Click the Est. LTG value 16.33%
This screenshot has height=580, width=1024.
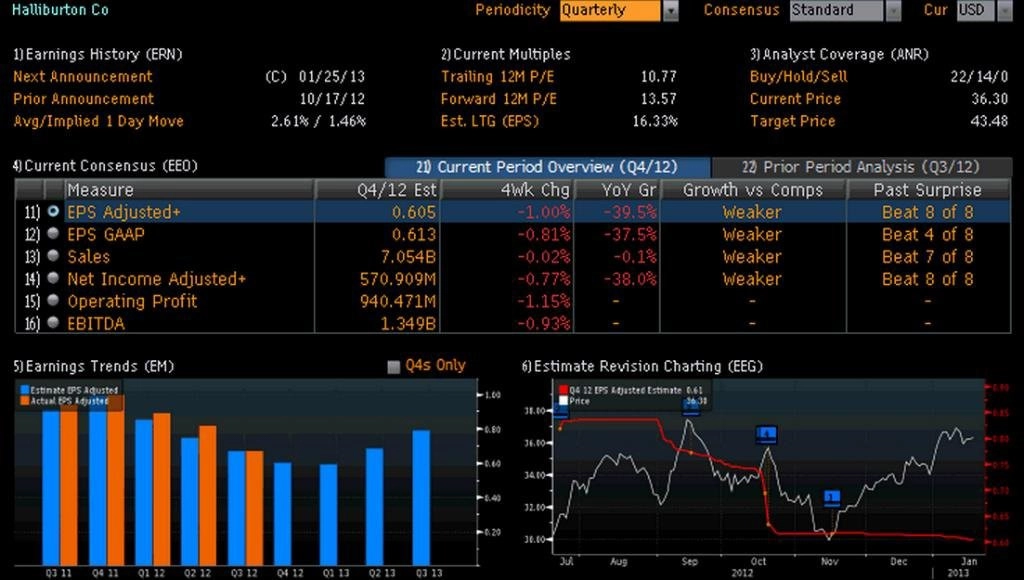pyautogui.click(x=655, y=121)
